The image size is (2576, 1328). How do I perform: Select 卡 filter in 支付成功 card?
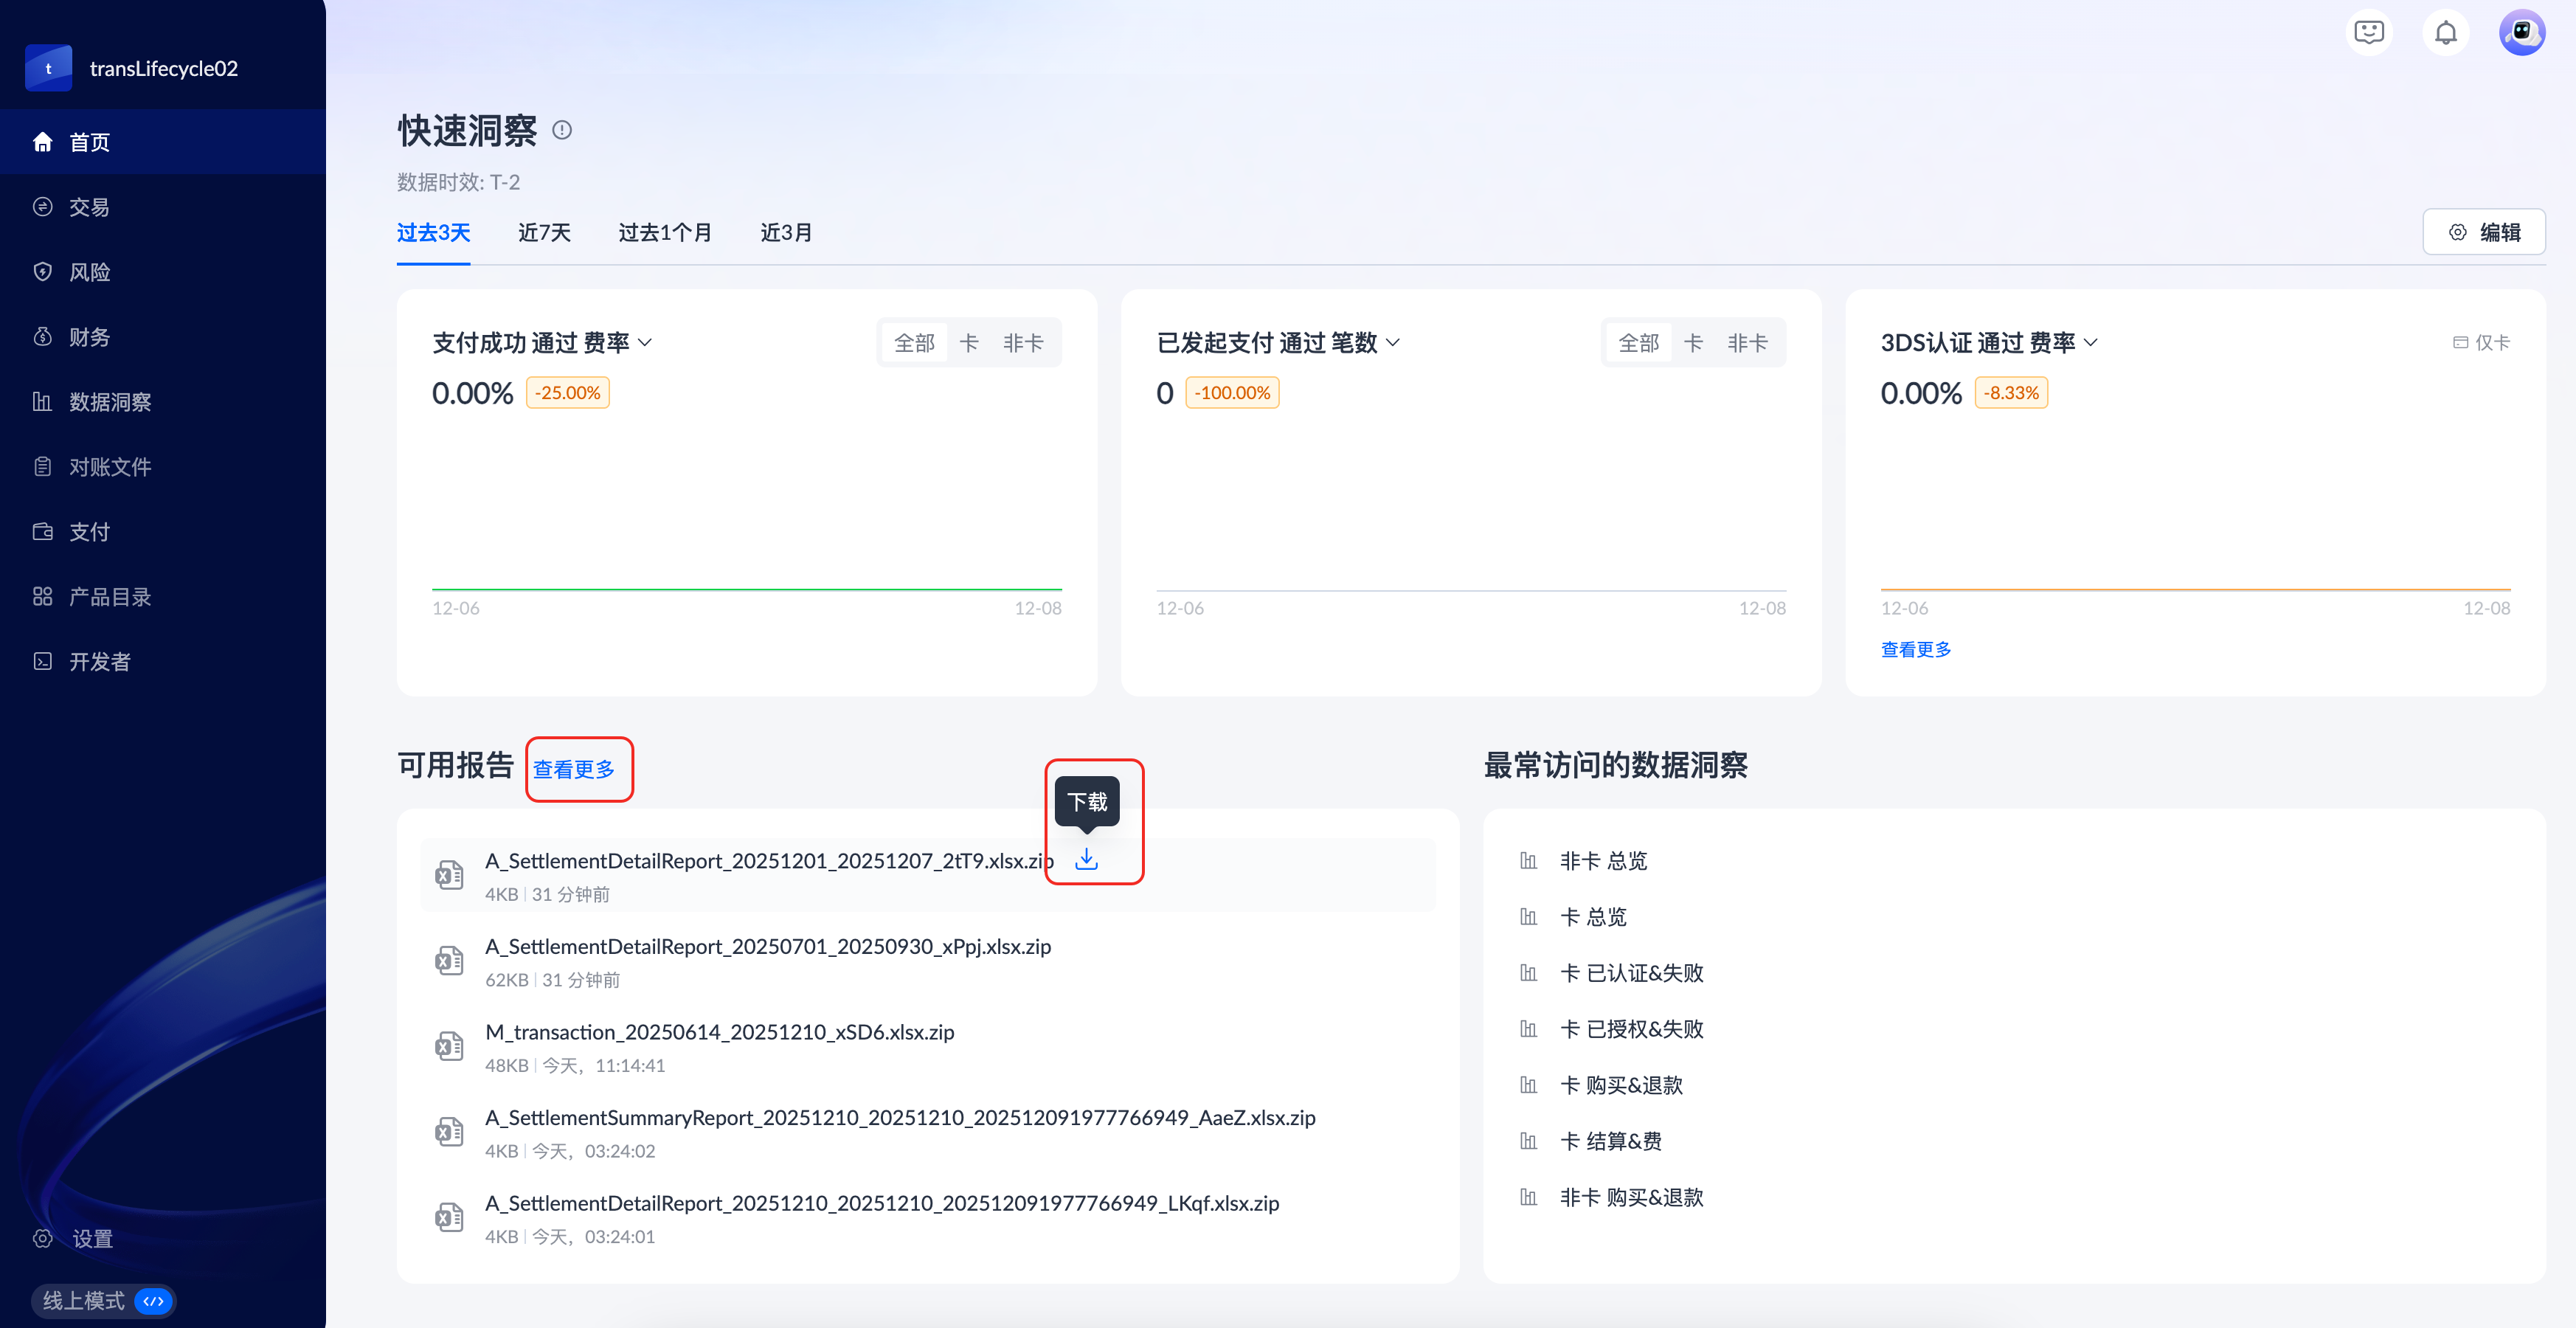point(968,343)
